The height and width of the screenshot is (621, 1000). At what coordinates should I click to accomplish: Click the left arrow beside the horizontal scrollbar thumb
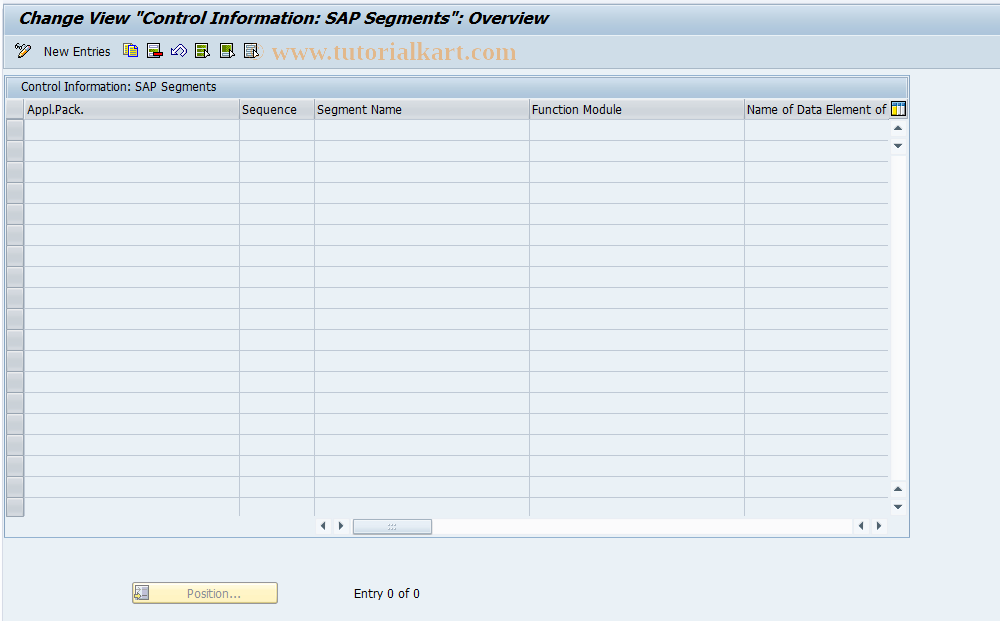pos(323,526)
